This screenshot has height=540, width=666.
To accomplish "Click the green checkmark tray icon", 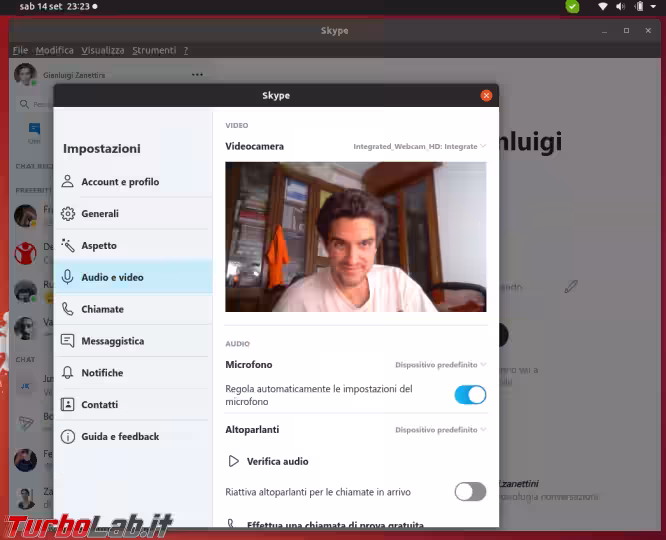I will coord(572,7).
